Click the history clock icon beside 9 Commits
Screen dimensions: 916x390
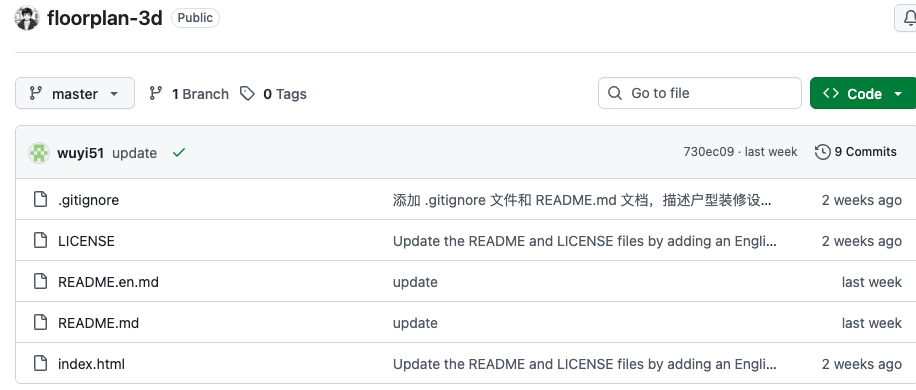point(823,152)
